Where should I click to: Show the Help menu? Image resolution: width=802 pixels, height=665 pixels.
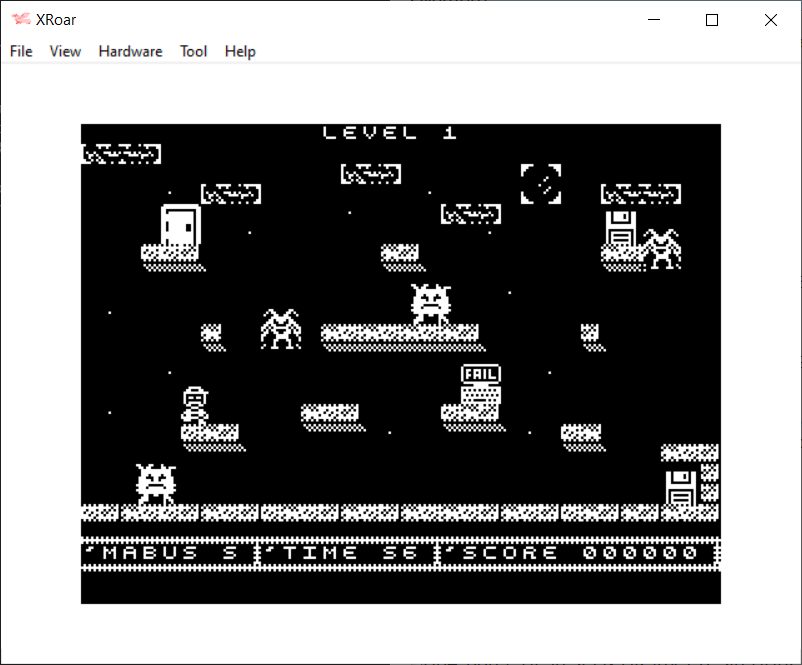pyautogui.click(x=240, y=51)
